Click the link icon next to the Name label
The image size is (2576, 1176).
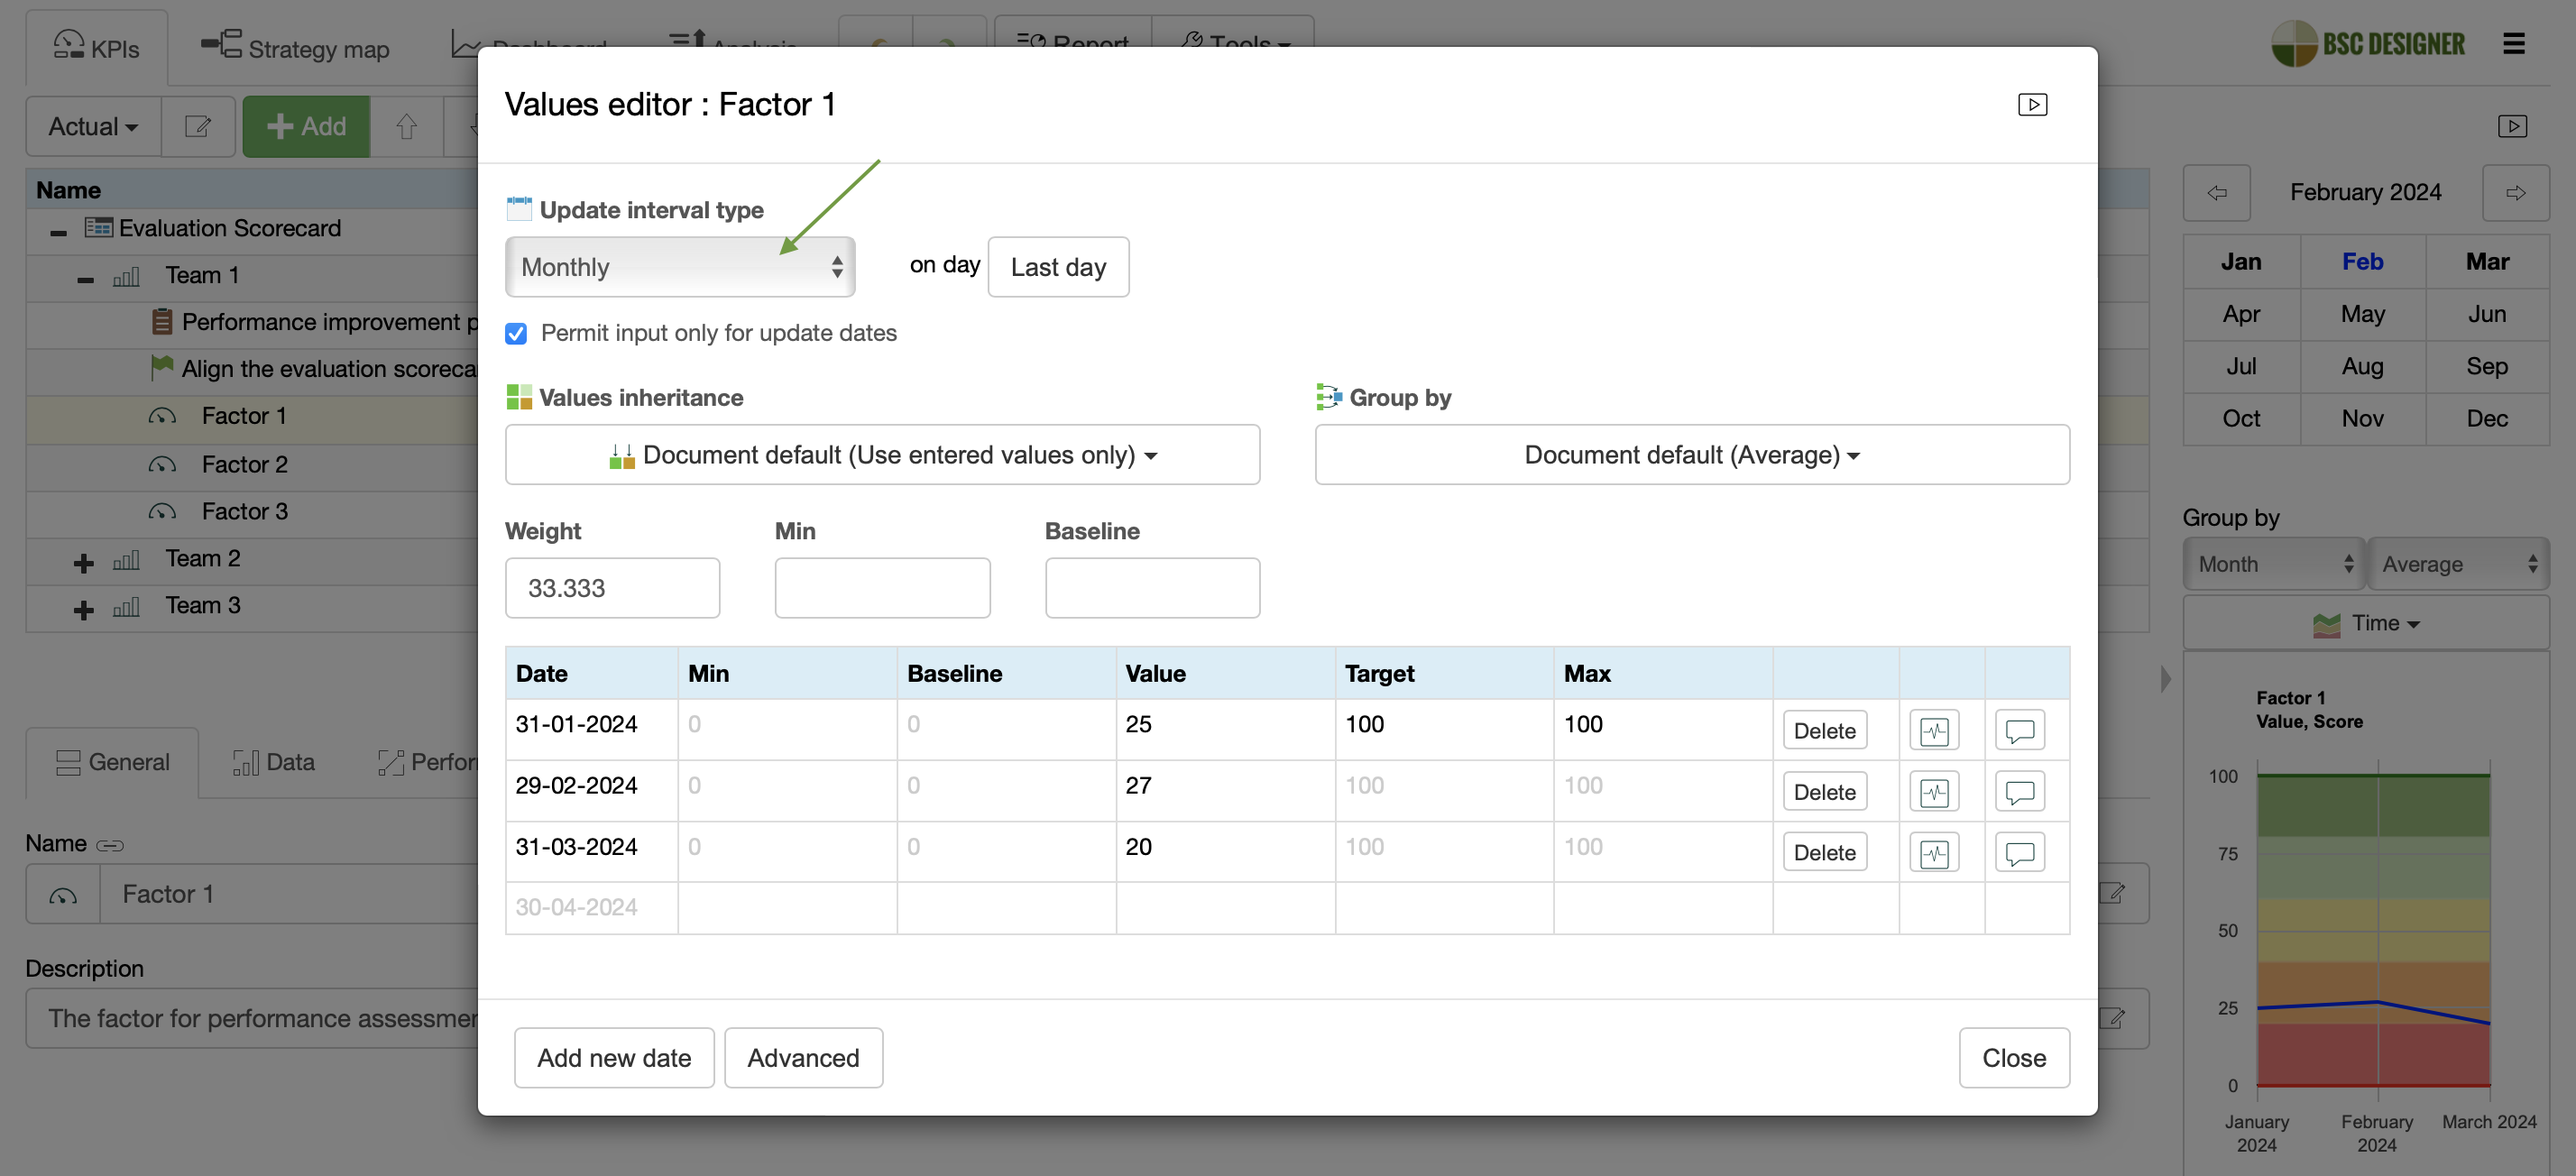[x=110, y=845]
